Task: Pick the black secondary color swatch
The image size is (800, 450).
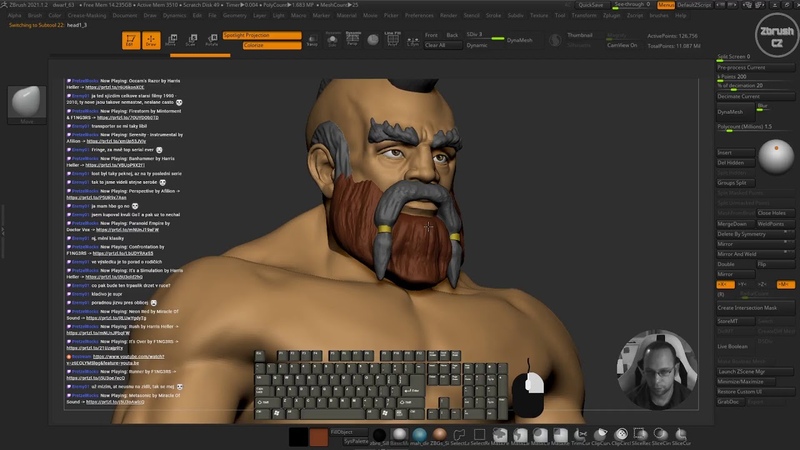Action: pyautogui.click(x=298, y=437)
